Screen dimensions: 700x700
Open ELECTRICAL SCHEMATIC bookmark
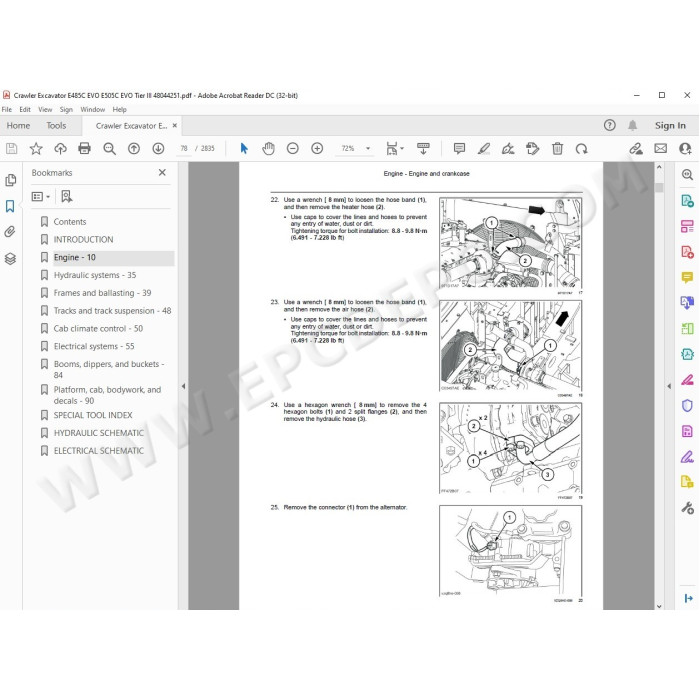(99, 451)
